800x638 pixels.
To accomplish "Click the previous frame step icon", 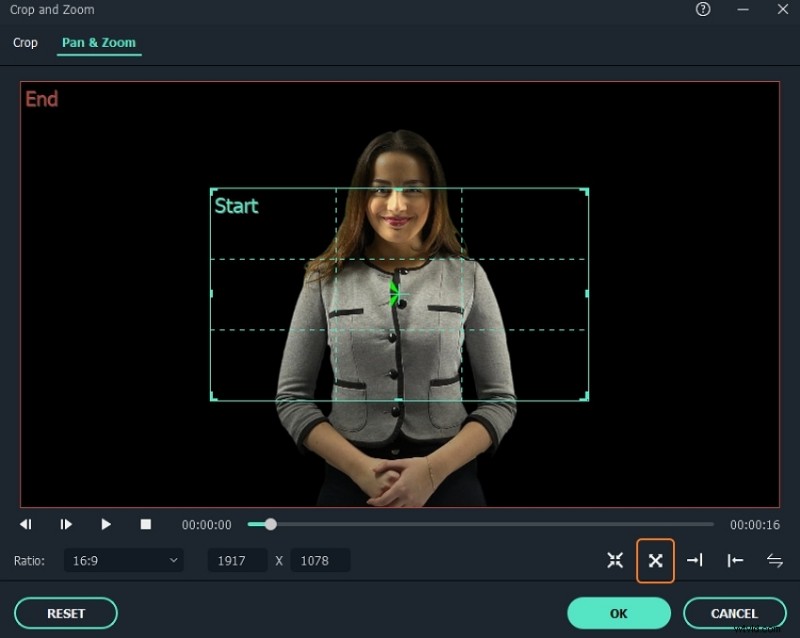I will pos(26,524).
